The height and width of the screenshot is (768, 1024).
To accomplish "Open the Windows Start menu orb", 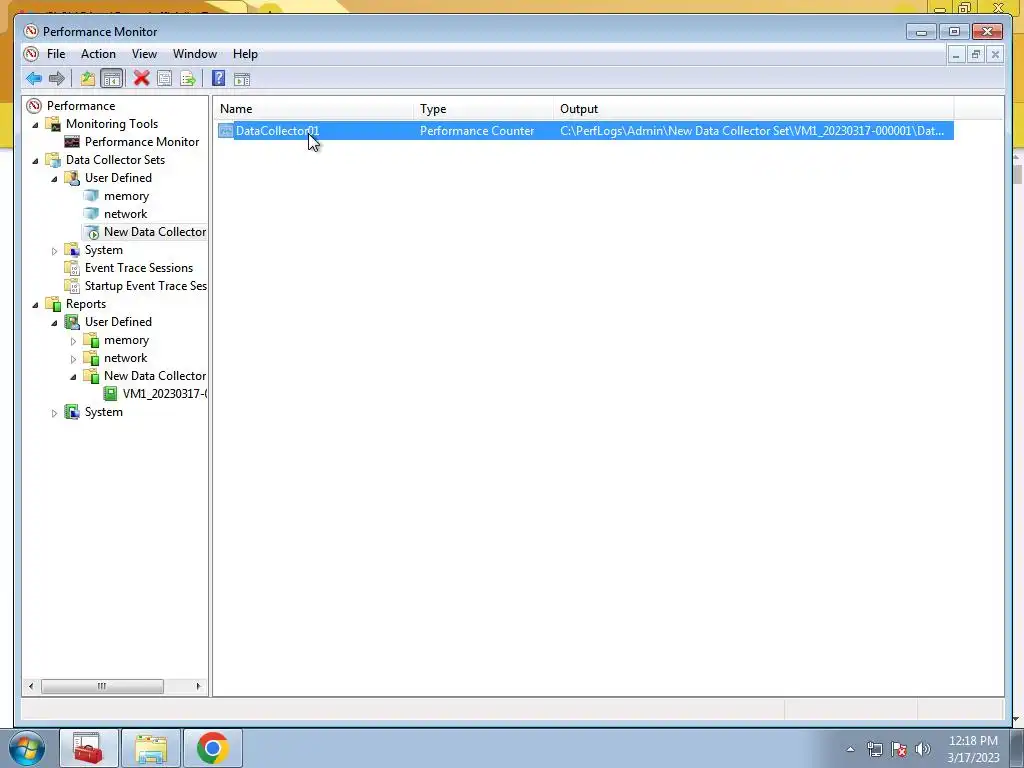I will point(27,748).
